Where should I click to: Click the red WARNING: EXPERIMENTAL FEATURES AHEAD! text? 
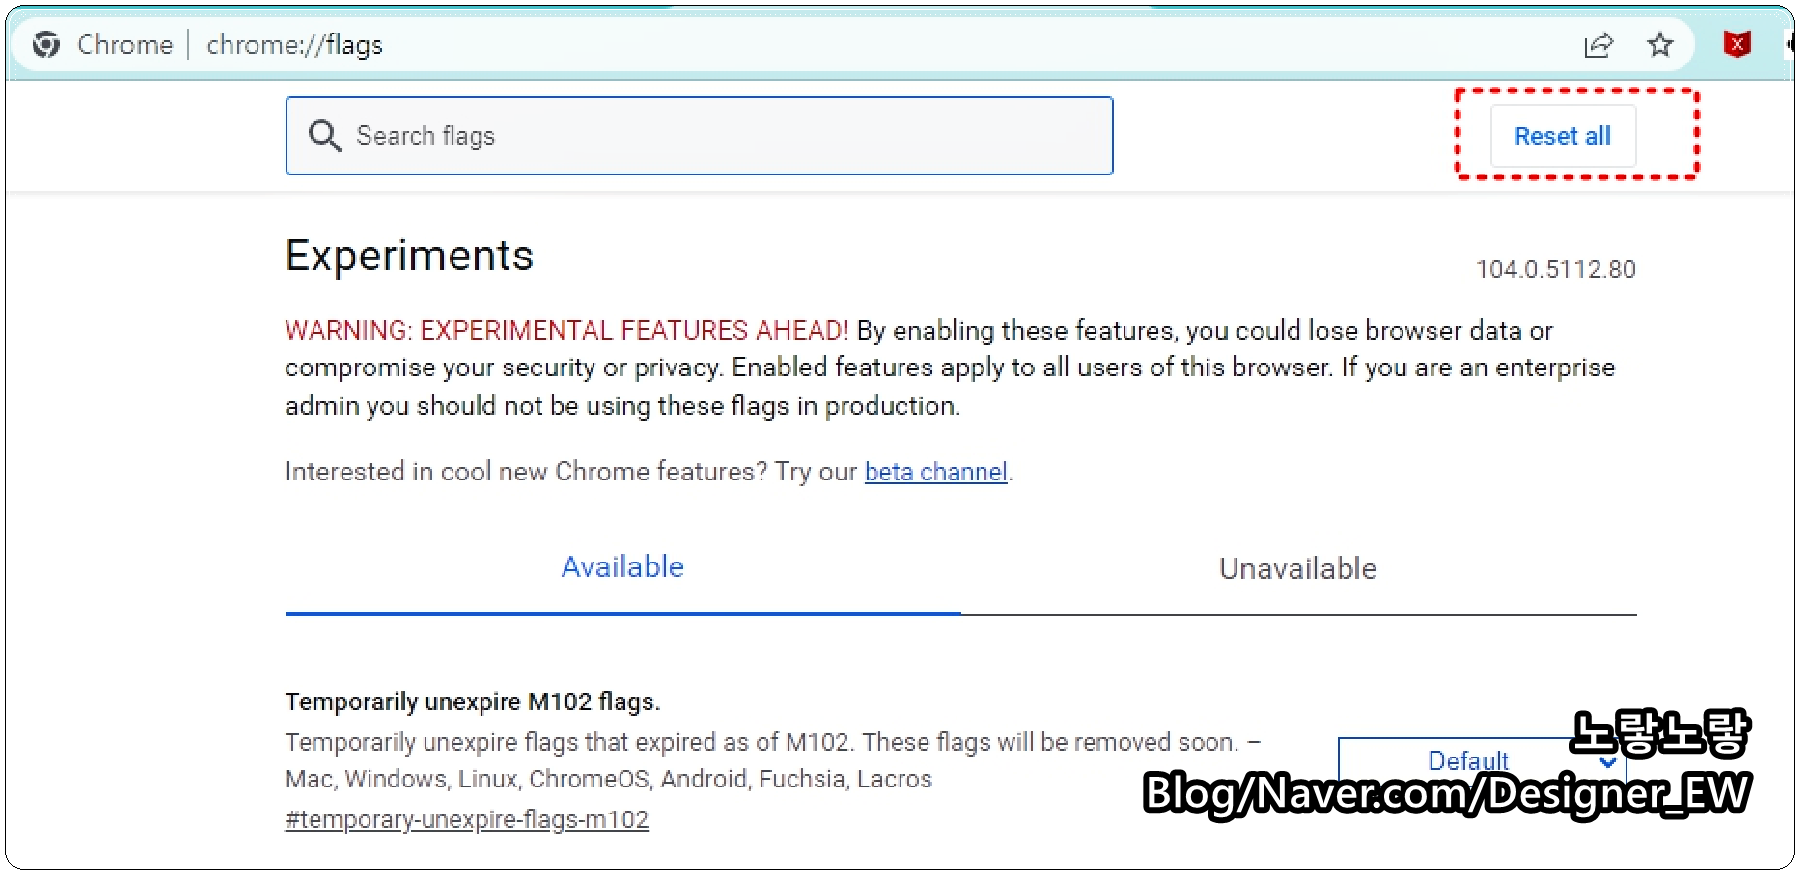click(x=567, y=330)
